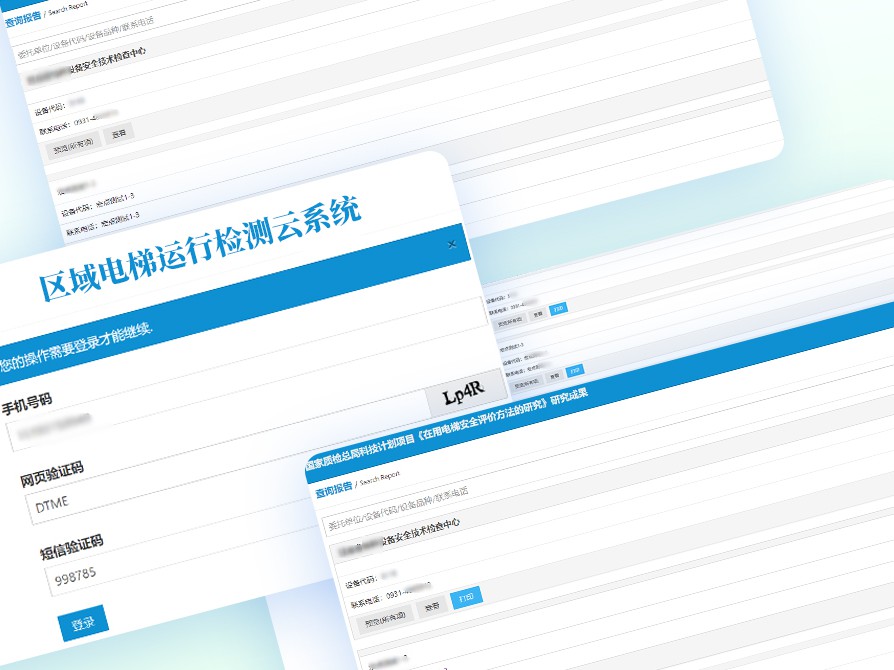This screenshot has height=670, width=894.
Task: Refresh the Lp4R captcha image
Action: point(462,390)
